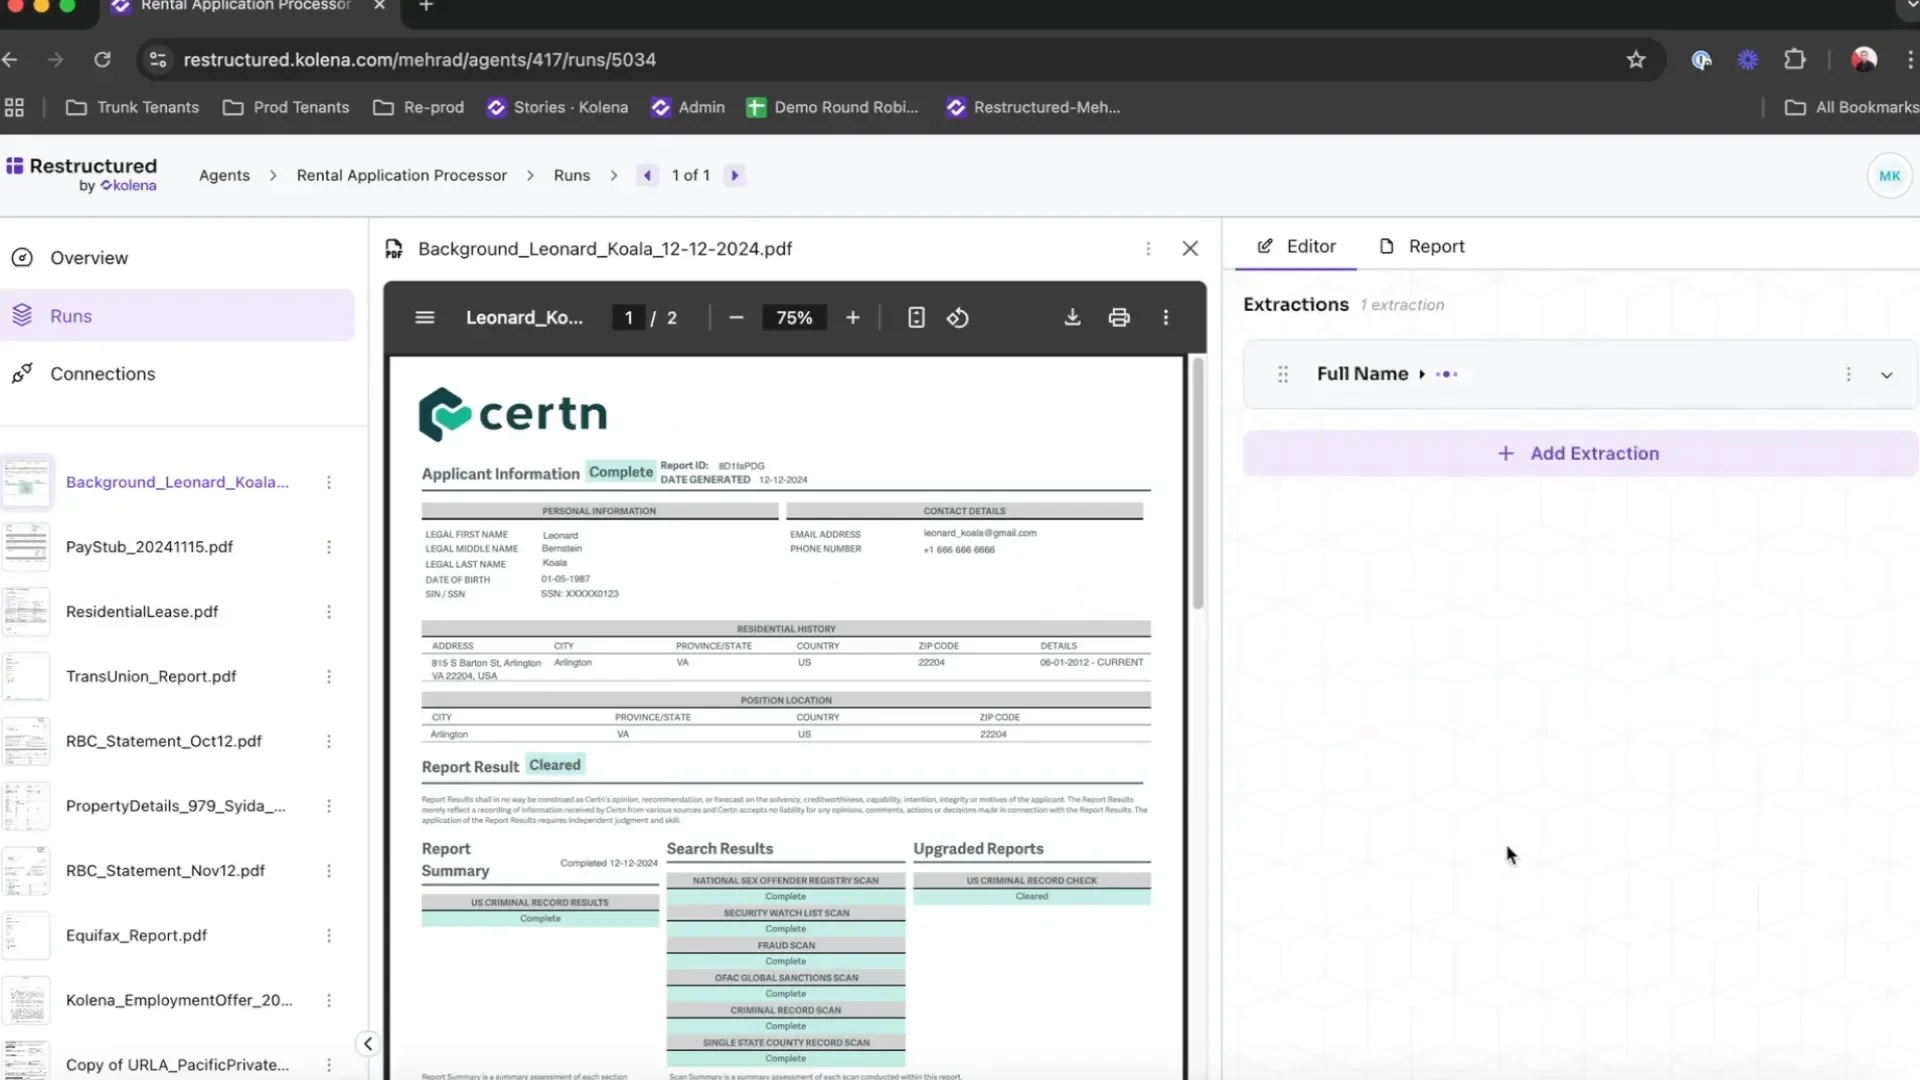Select the fit-to-page view icon

click(x=916, y=317)
